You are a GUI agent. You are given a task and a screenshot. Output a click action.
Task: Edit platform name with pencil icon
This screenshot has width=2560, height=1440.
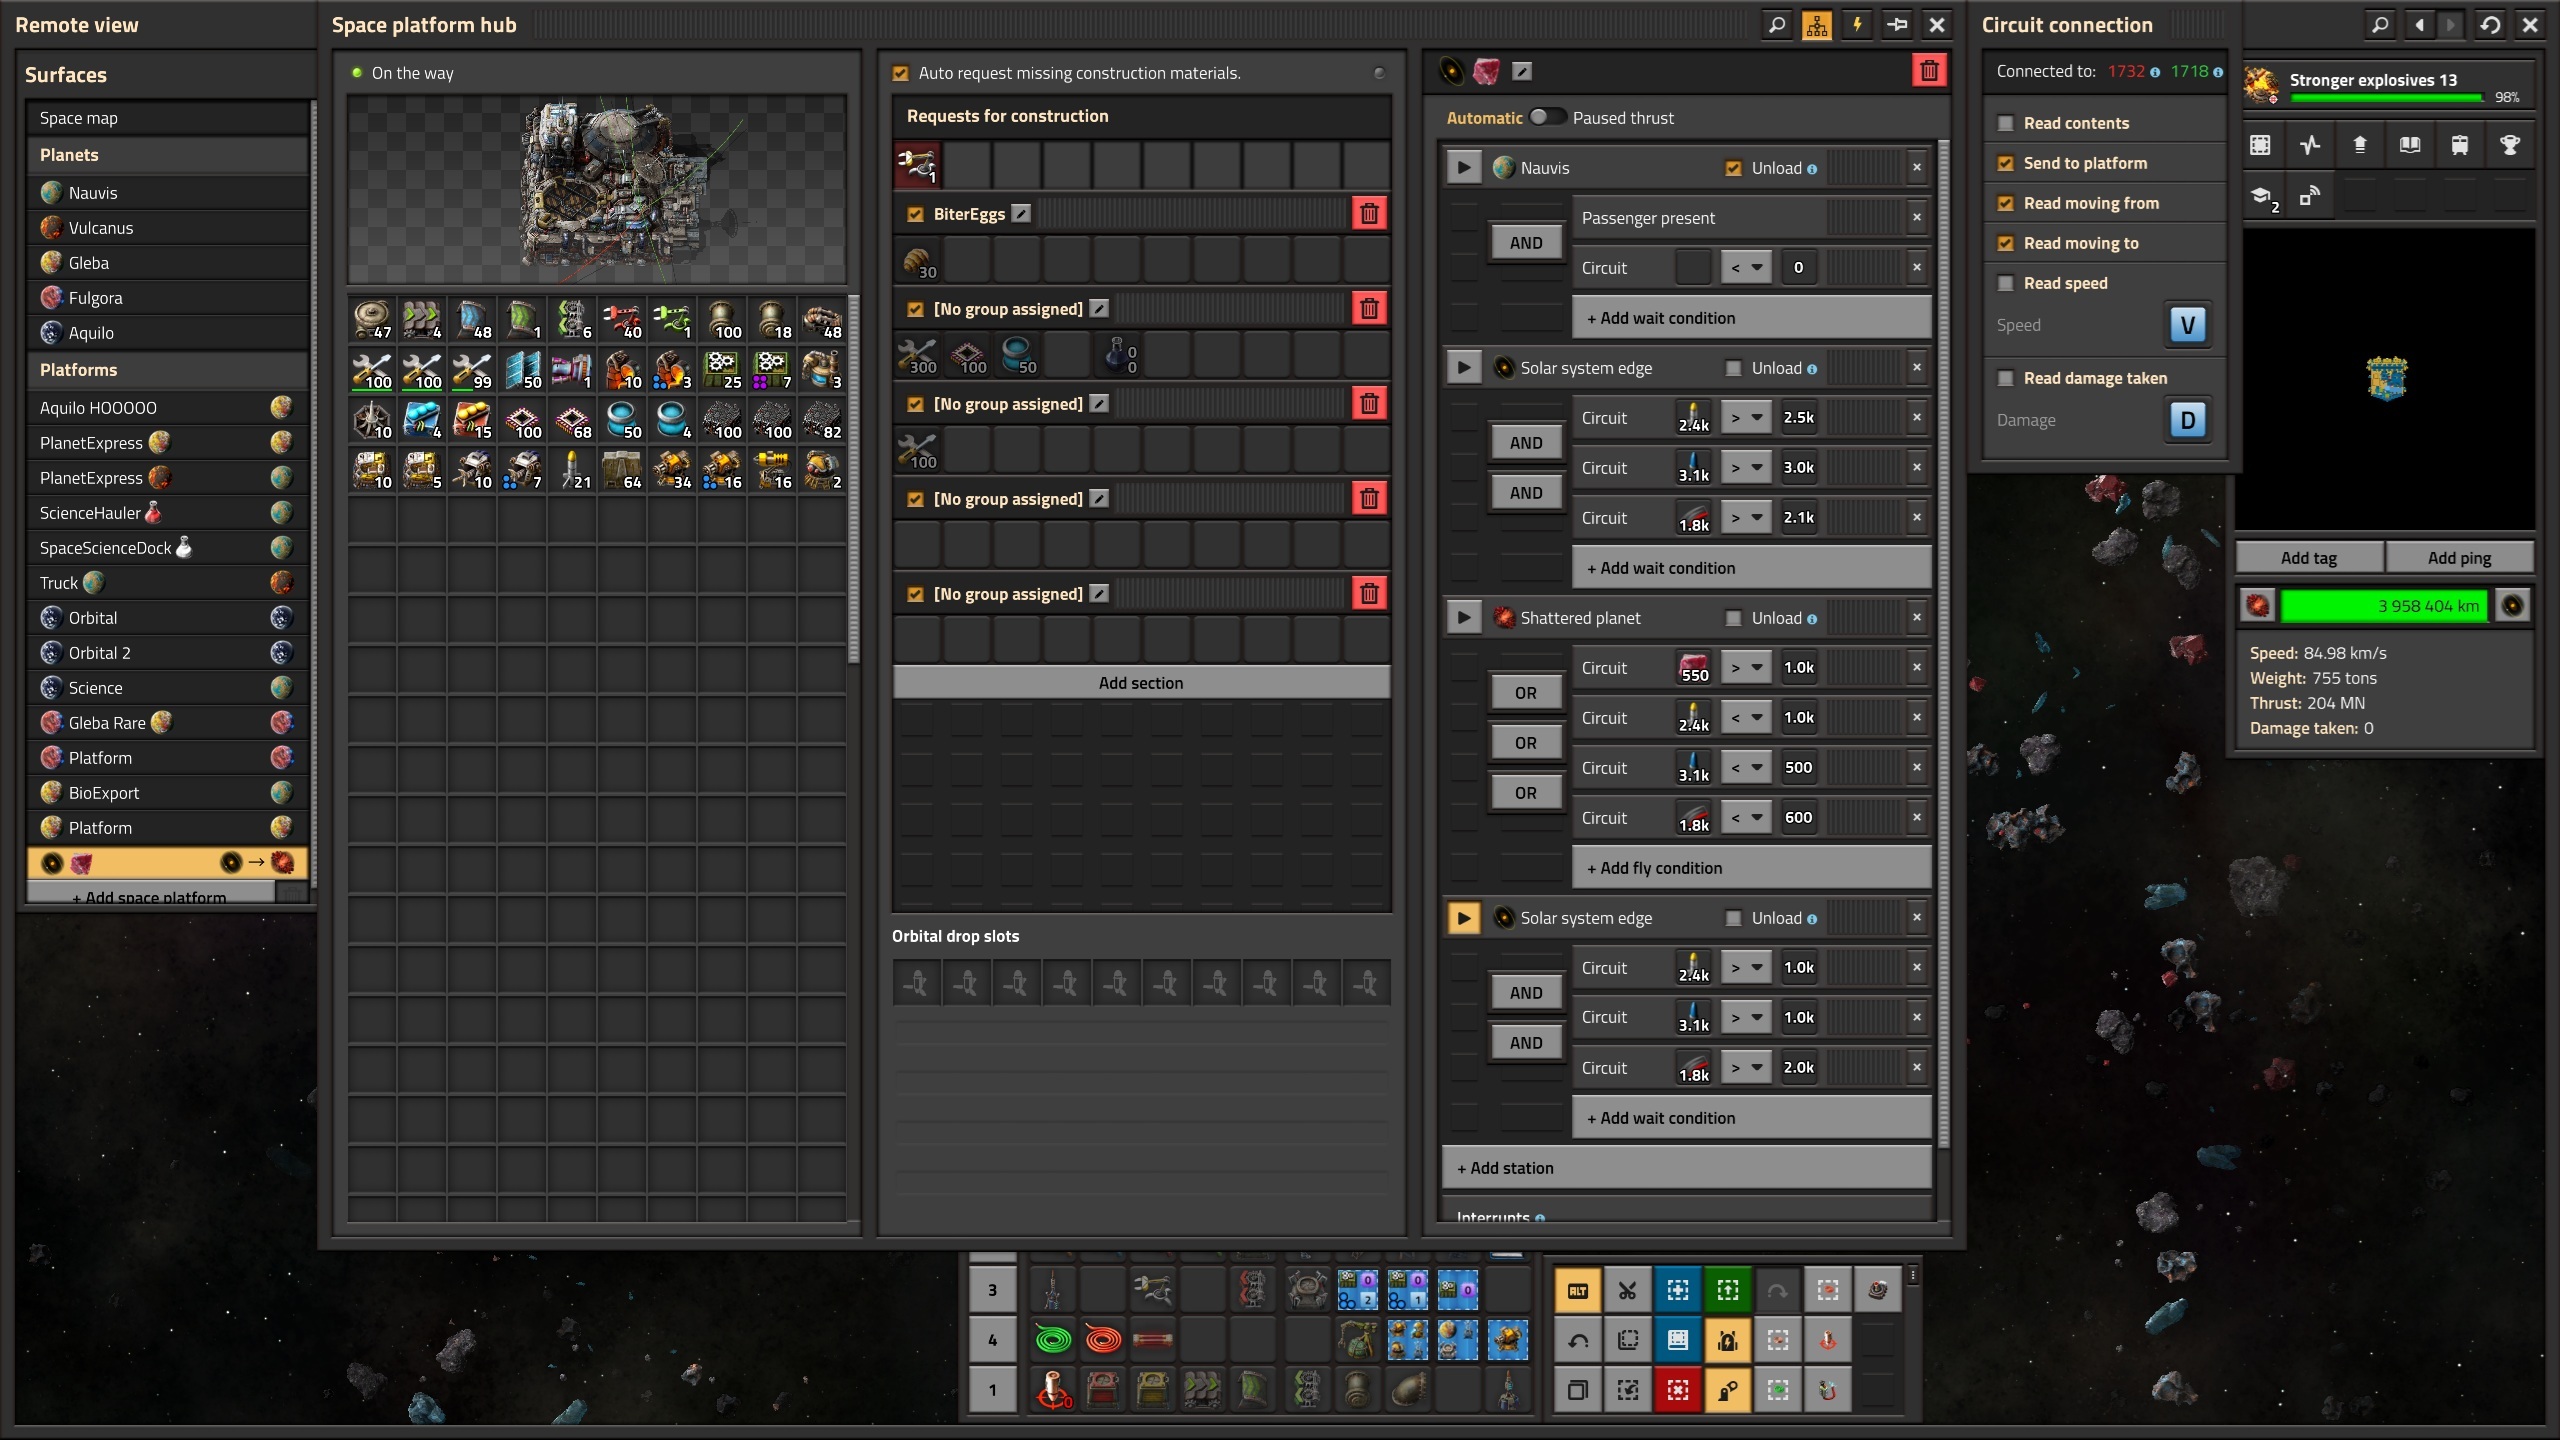[1522, 71]
